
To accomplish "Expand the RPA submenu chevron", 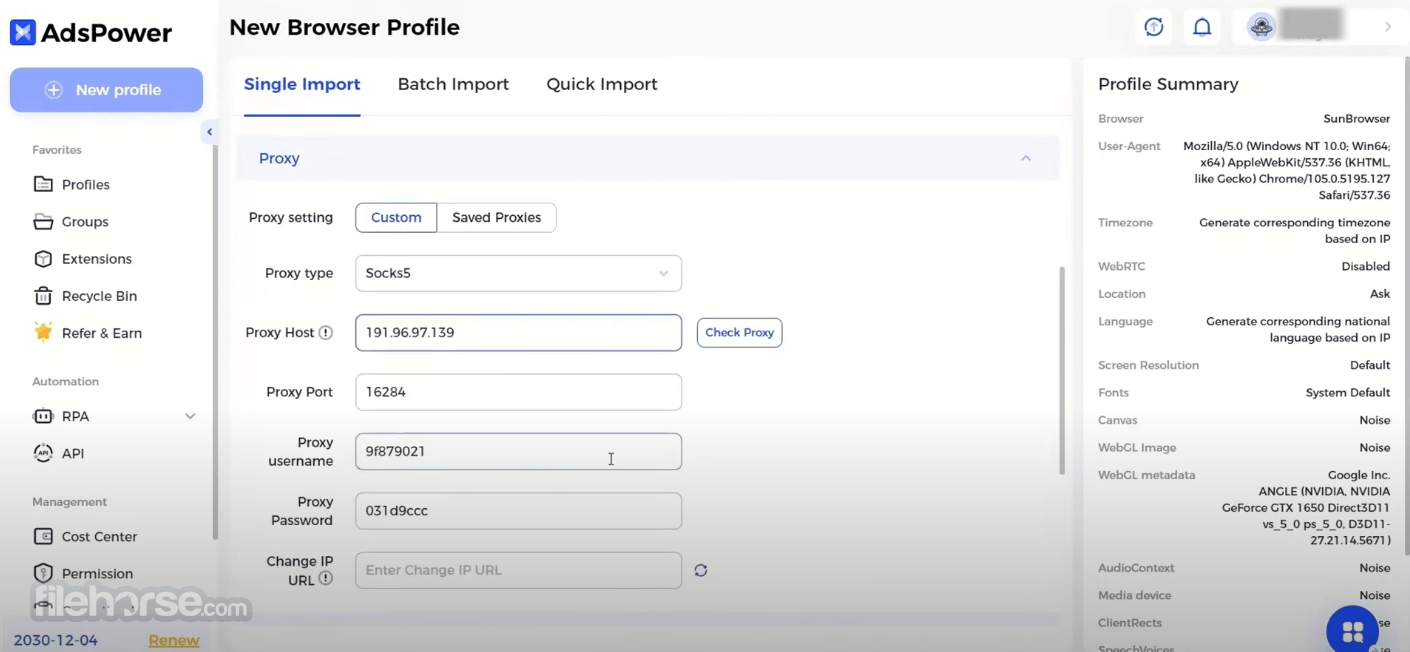I will pyautogui.click(x=190, y=416).
